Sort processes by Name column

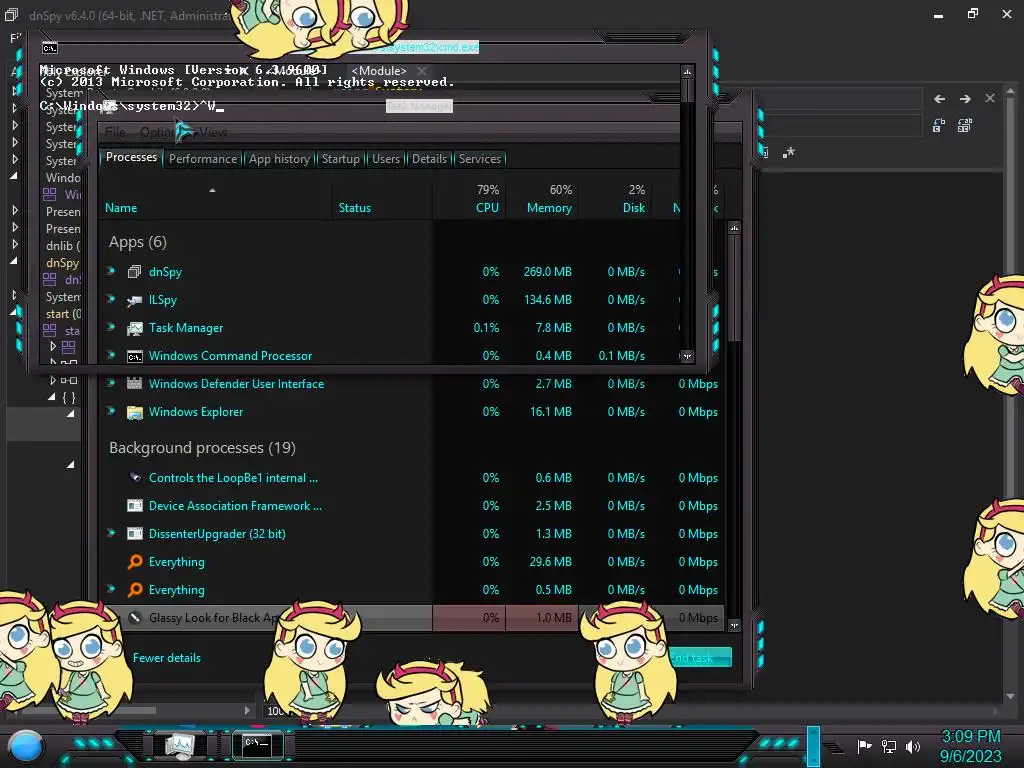click(121, 208)
